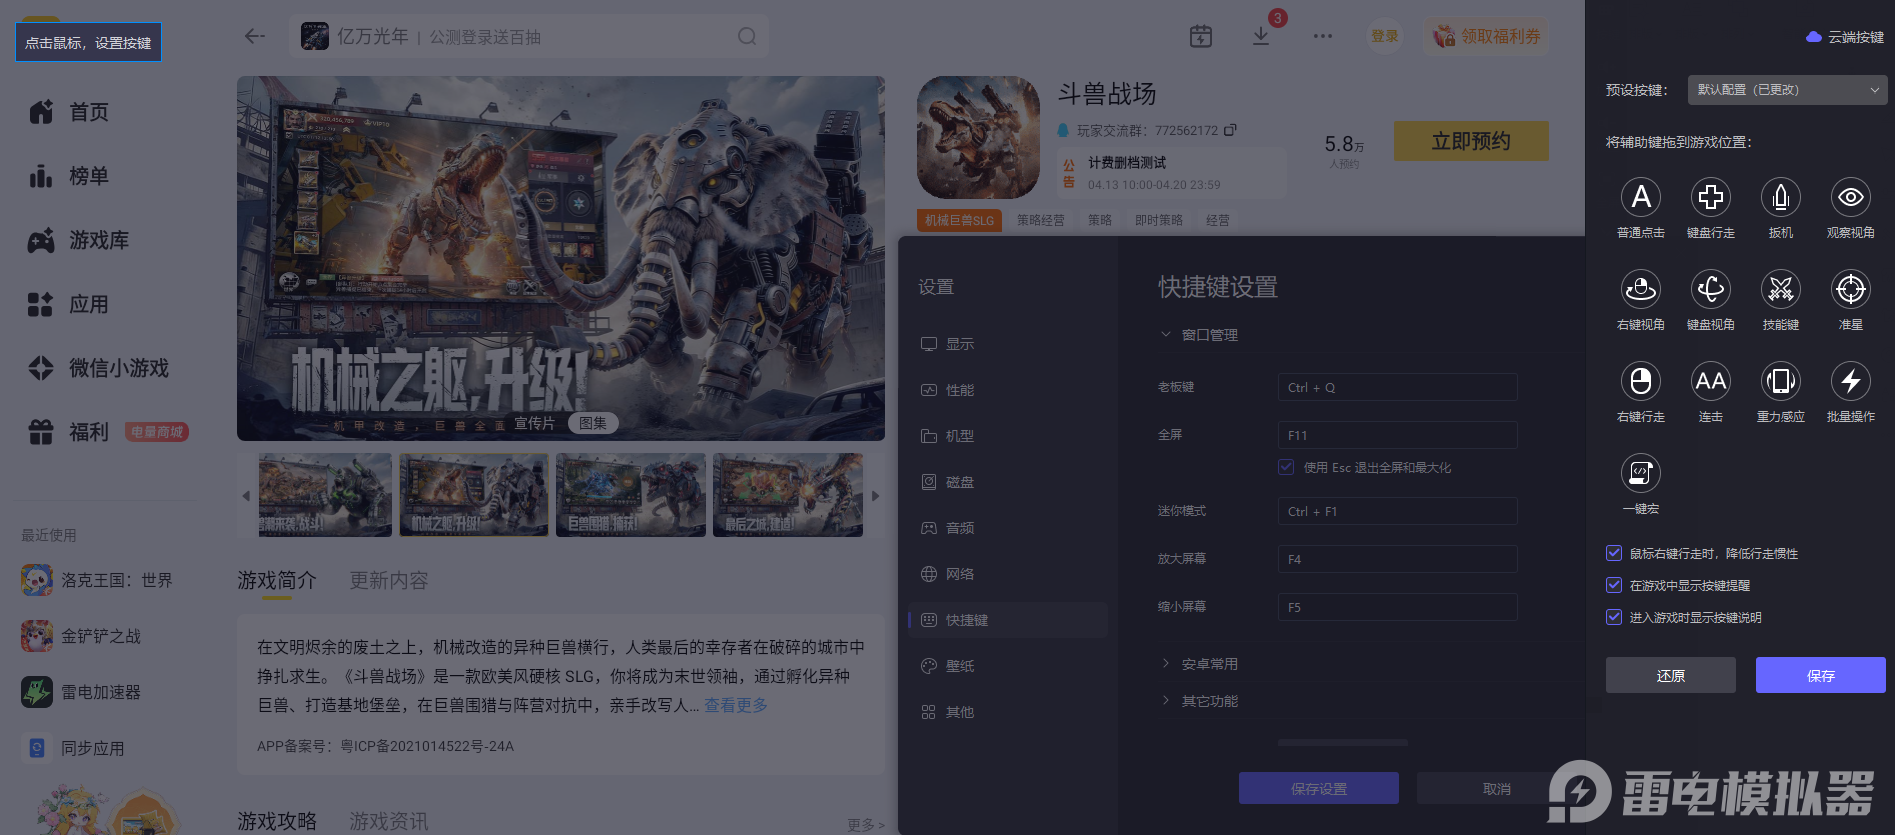This screenshot has height=835, width=1895.
Task: Open the three-dots more menu
Action: [1323, 36]
